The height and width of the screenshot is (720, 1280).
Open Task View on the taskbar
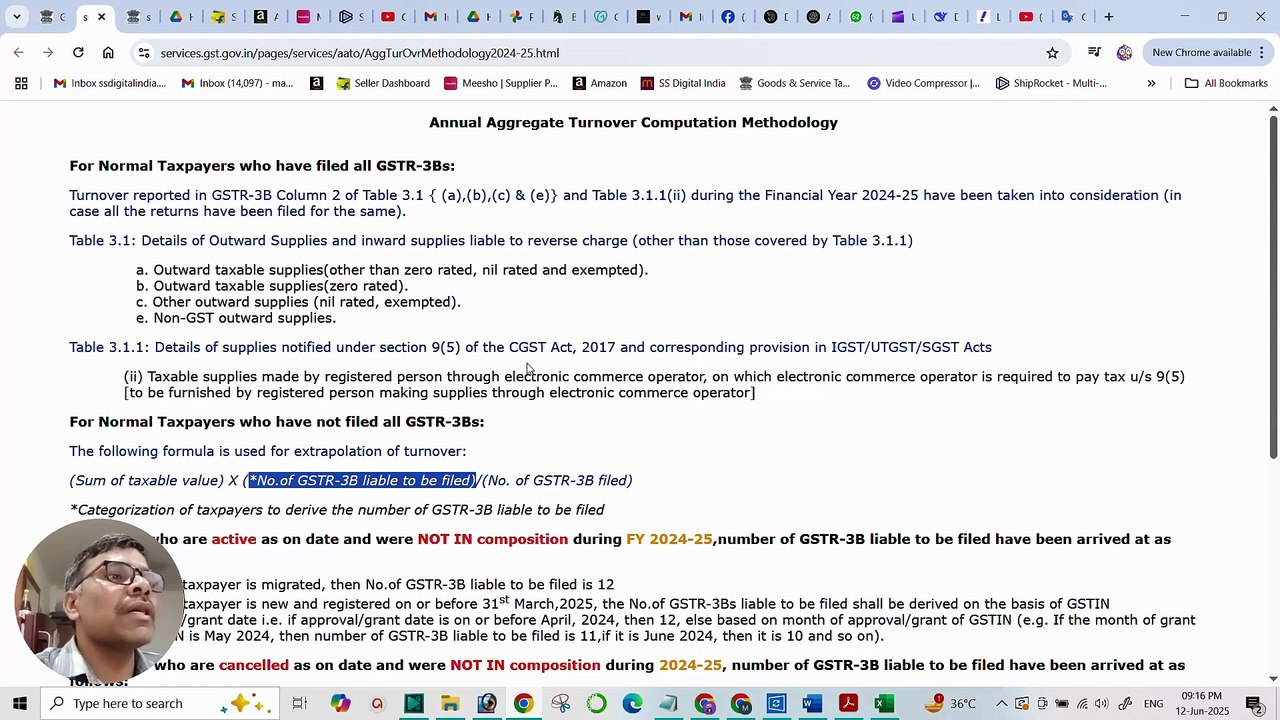299,703
